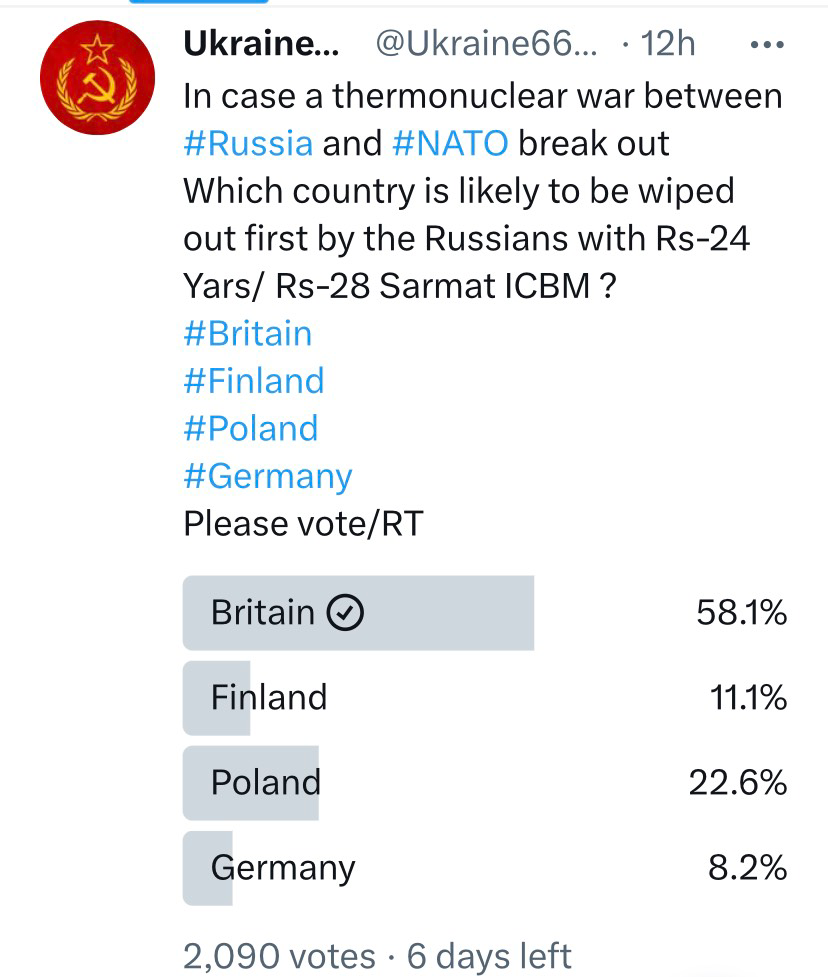
Task: Follow the #Poland hashtag link
Action: 251,428
